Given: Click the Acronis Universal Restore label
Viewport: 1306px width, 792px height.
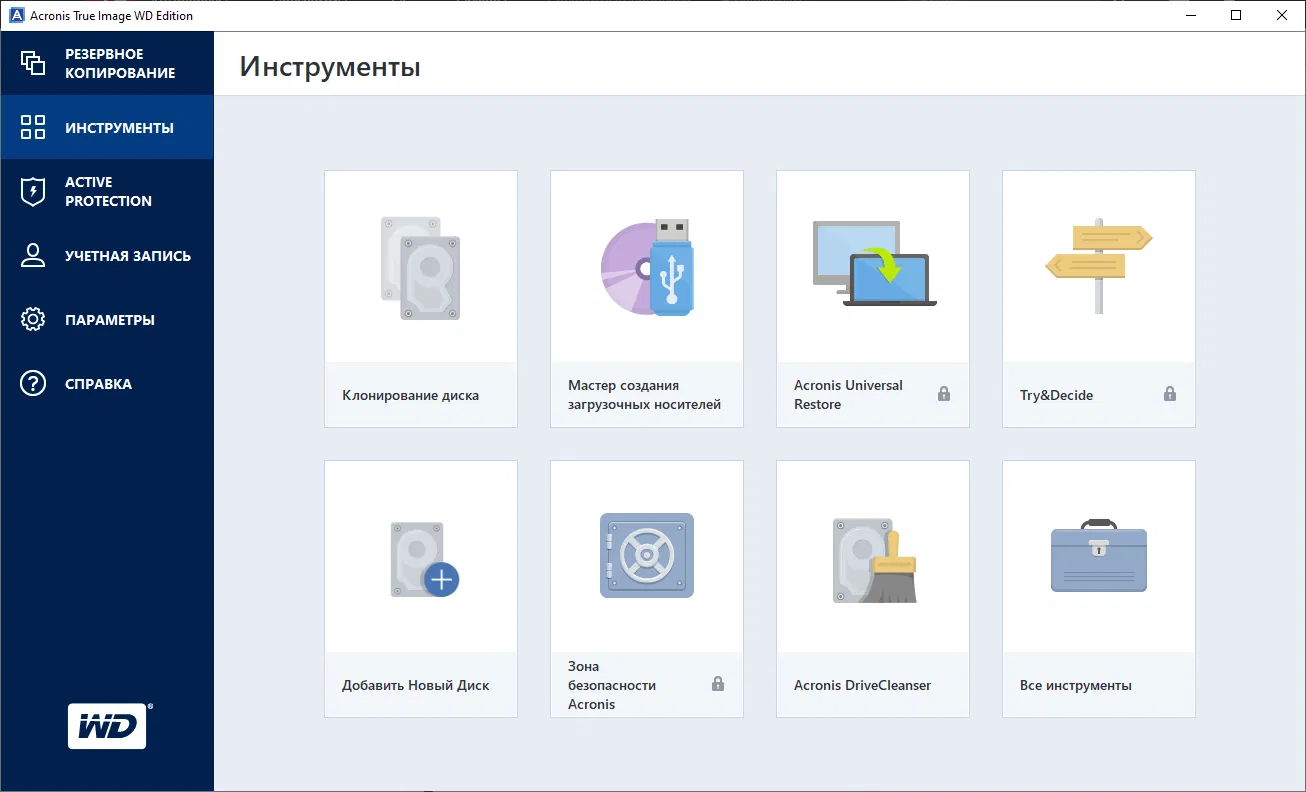Looking at the screenshot, I should [x=848, y=395].
